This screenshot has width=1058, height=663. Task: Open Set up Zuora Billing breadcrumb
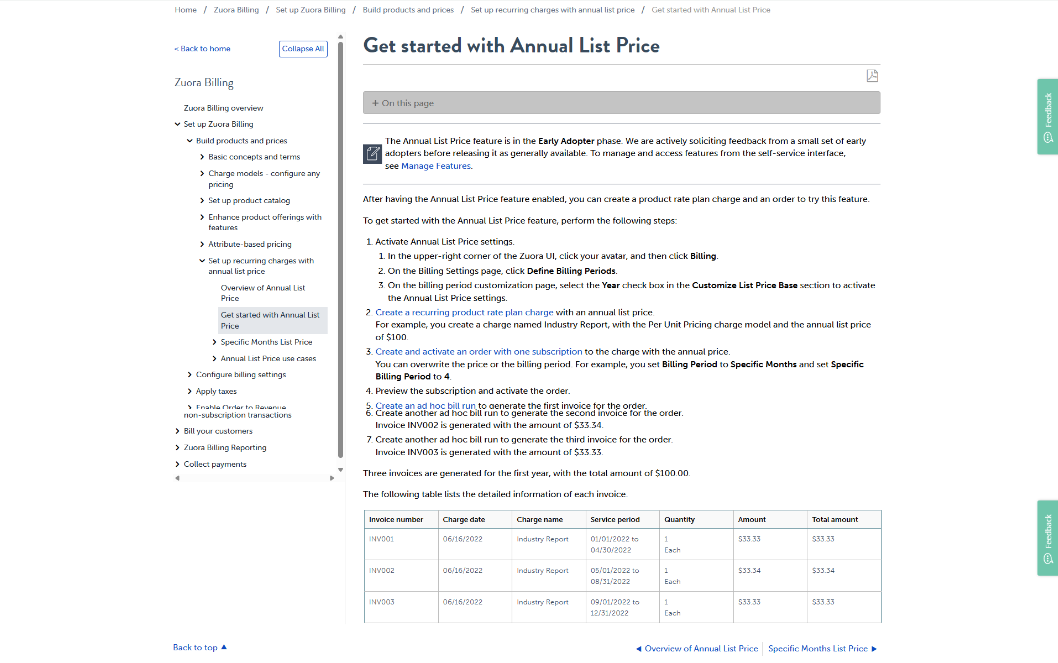(x=310, y=10)
